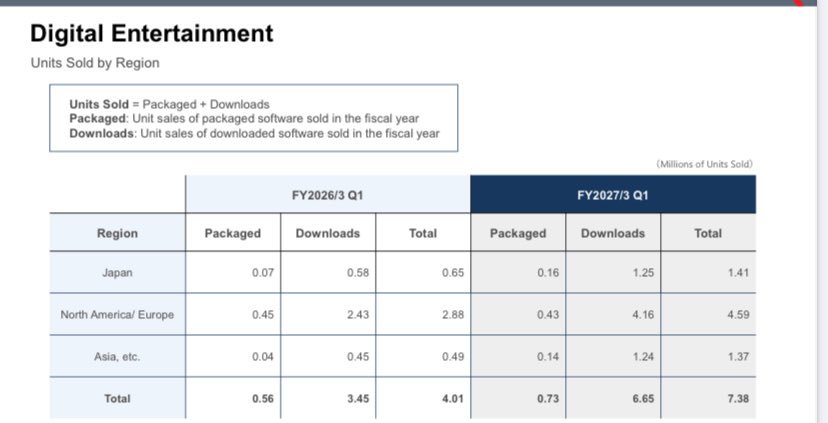Viewport: 828px width, 423px height.
Task: Click the Japan FY2027 packaged value 0.16
Action: coord(548,273)
